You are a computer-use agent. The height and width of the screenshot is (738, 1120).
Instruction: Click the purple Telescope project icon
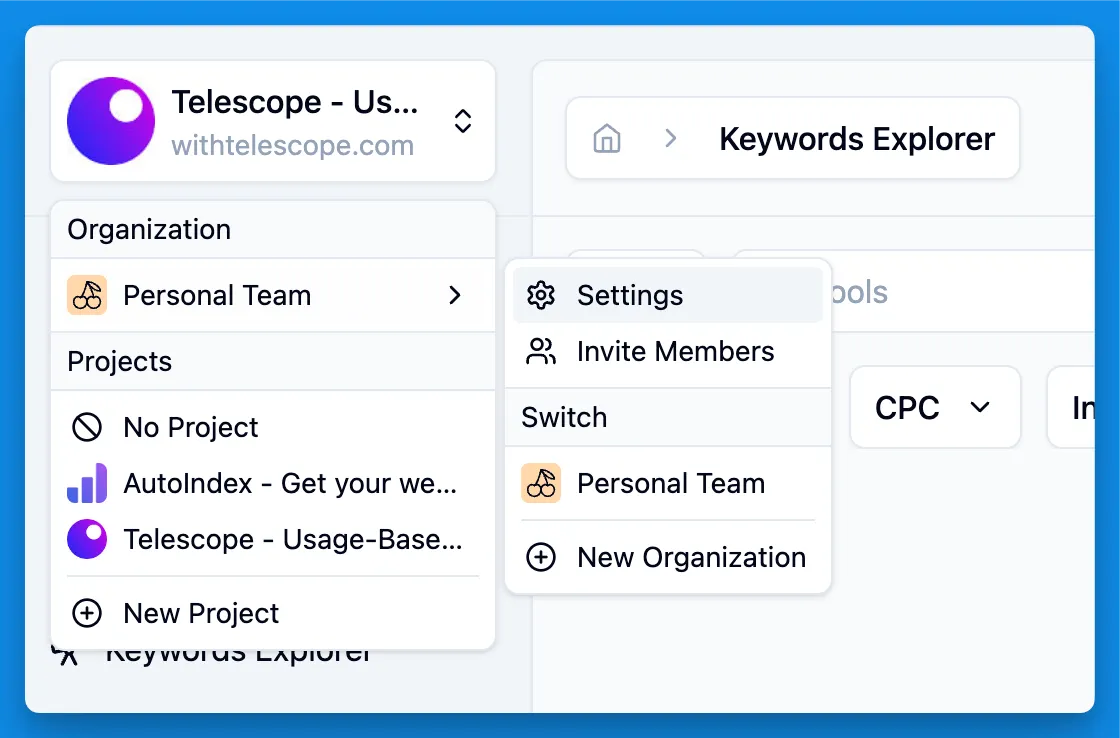coord(87,539)
